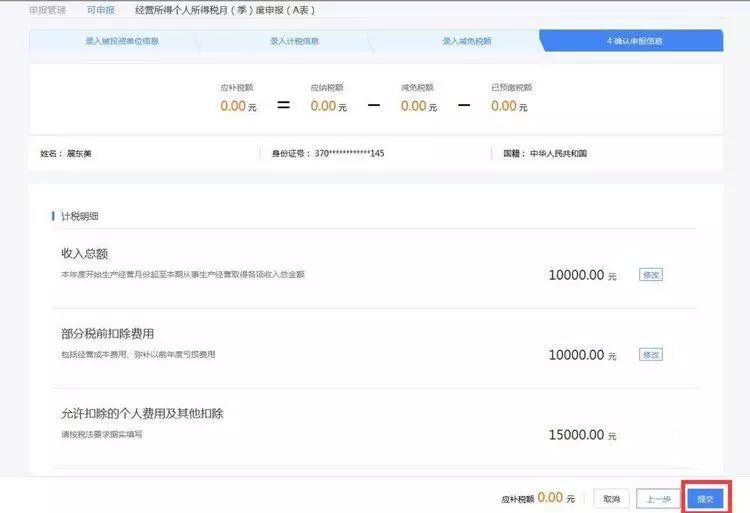This screenshot has height=513, width=750.
Task: Click 修改 next to 收入总额
Action: coord(651,275)
